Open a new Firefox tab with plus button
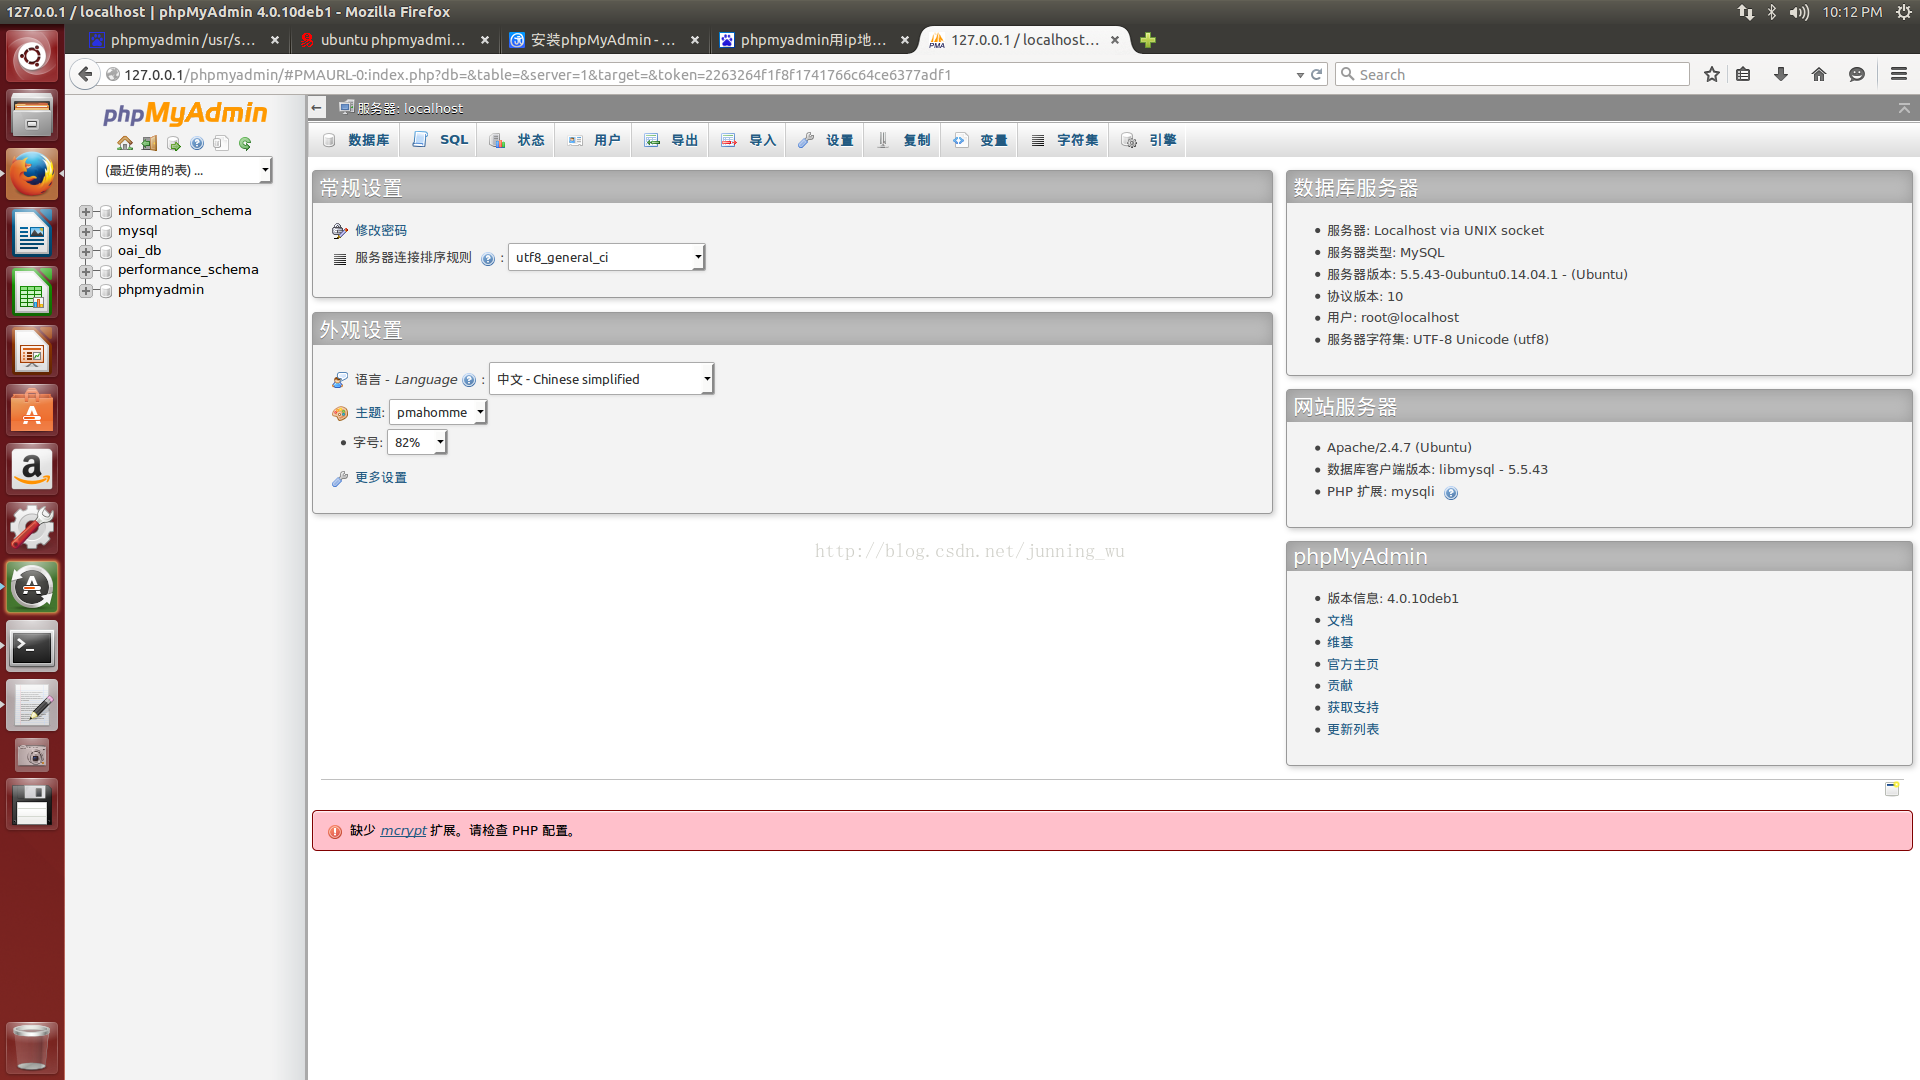Screen dimensions: 1920x1080 click(1148, 40)
